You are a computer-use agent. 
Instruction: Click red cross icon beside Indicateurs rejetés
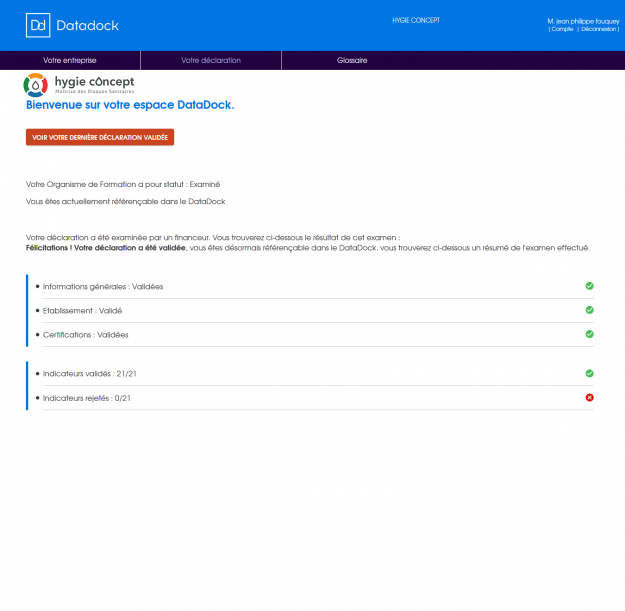pyautogui.click(x=589, y=398)
